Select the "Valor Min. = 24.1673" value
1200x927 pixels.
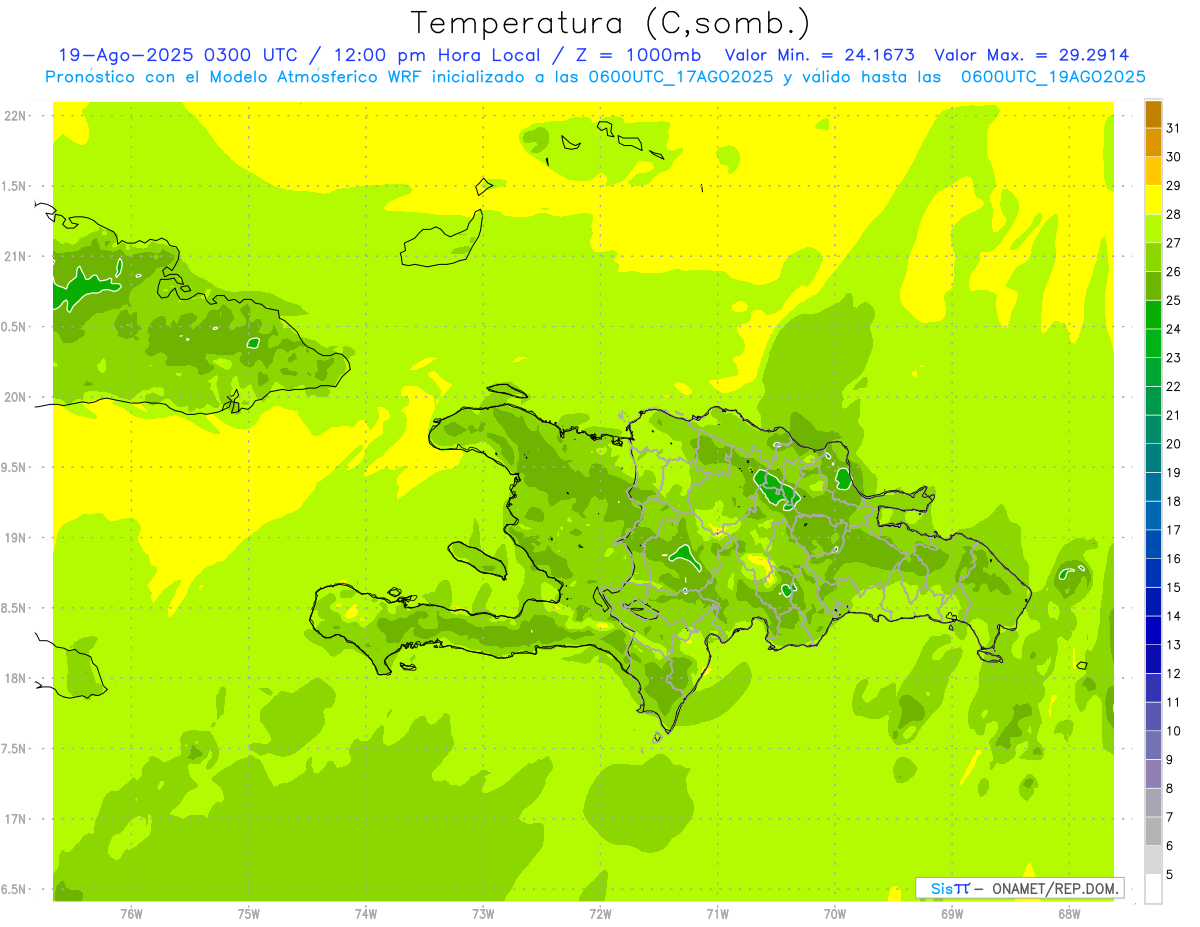[819, 55]
